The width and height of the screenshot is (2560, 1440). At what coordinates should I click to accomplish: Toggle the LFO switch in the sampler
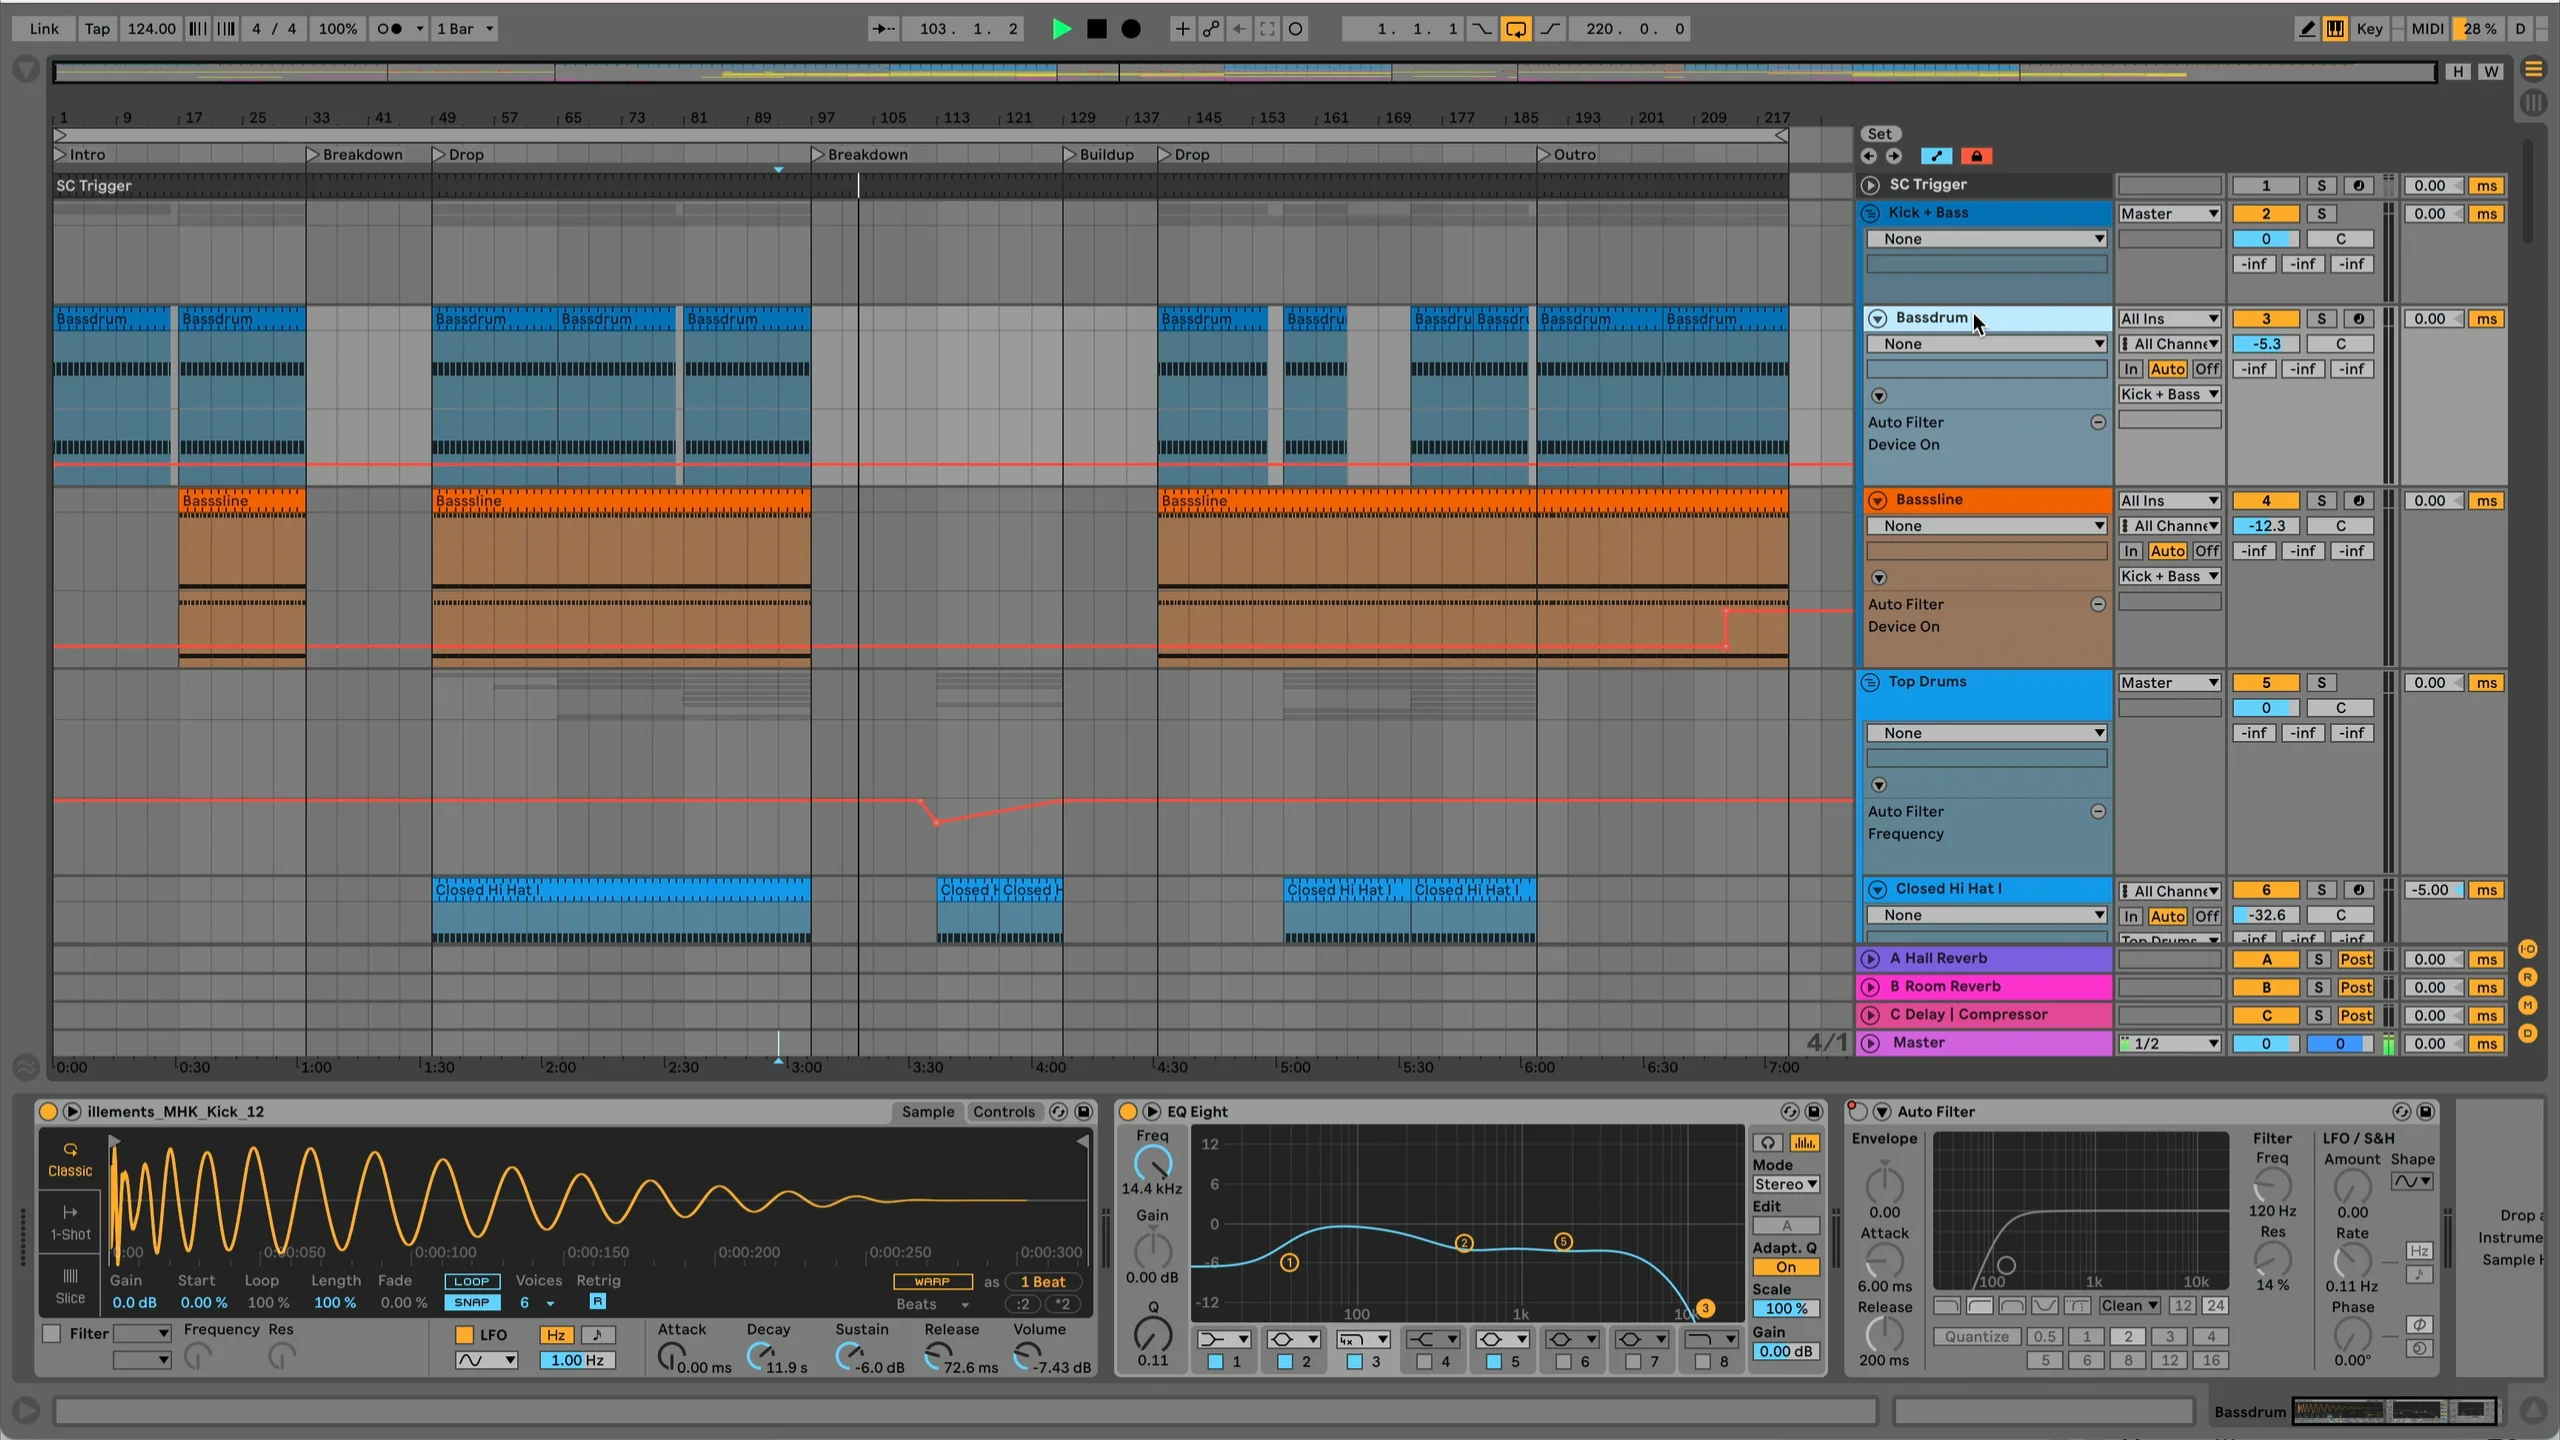pos(464,1334)
